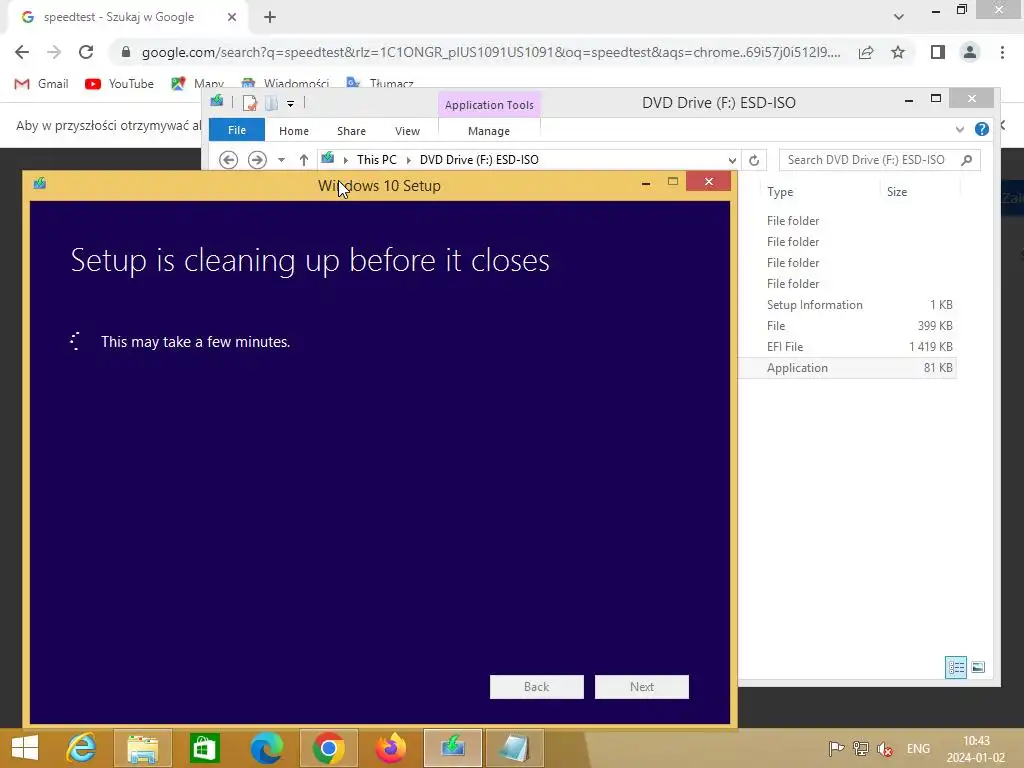Launch Firefox from the taskbar
Viewport: 1024px width, 768px height.
pos(391,748)
